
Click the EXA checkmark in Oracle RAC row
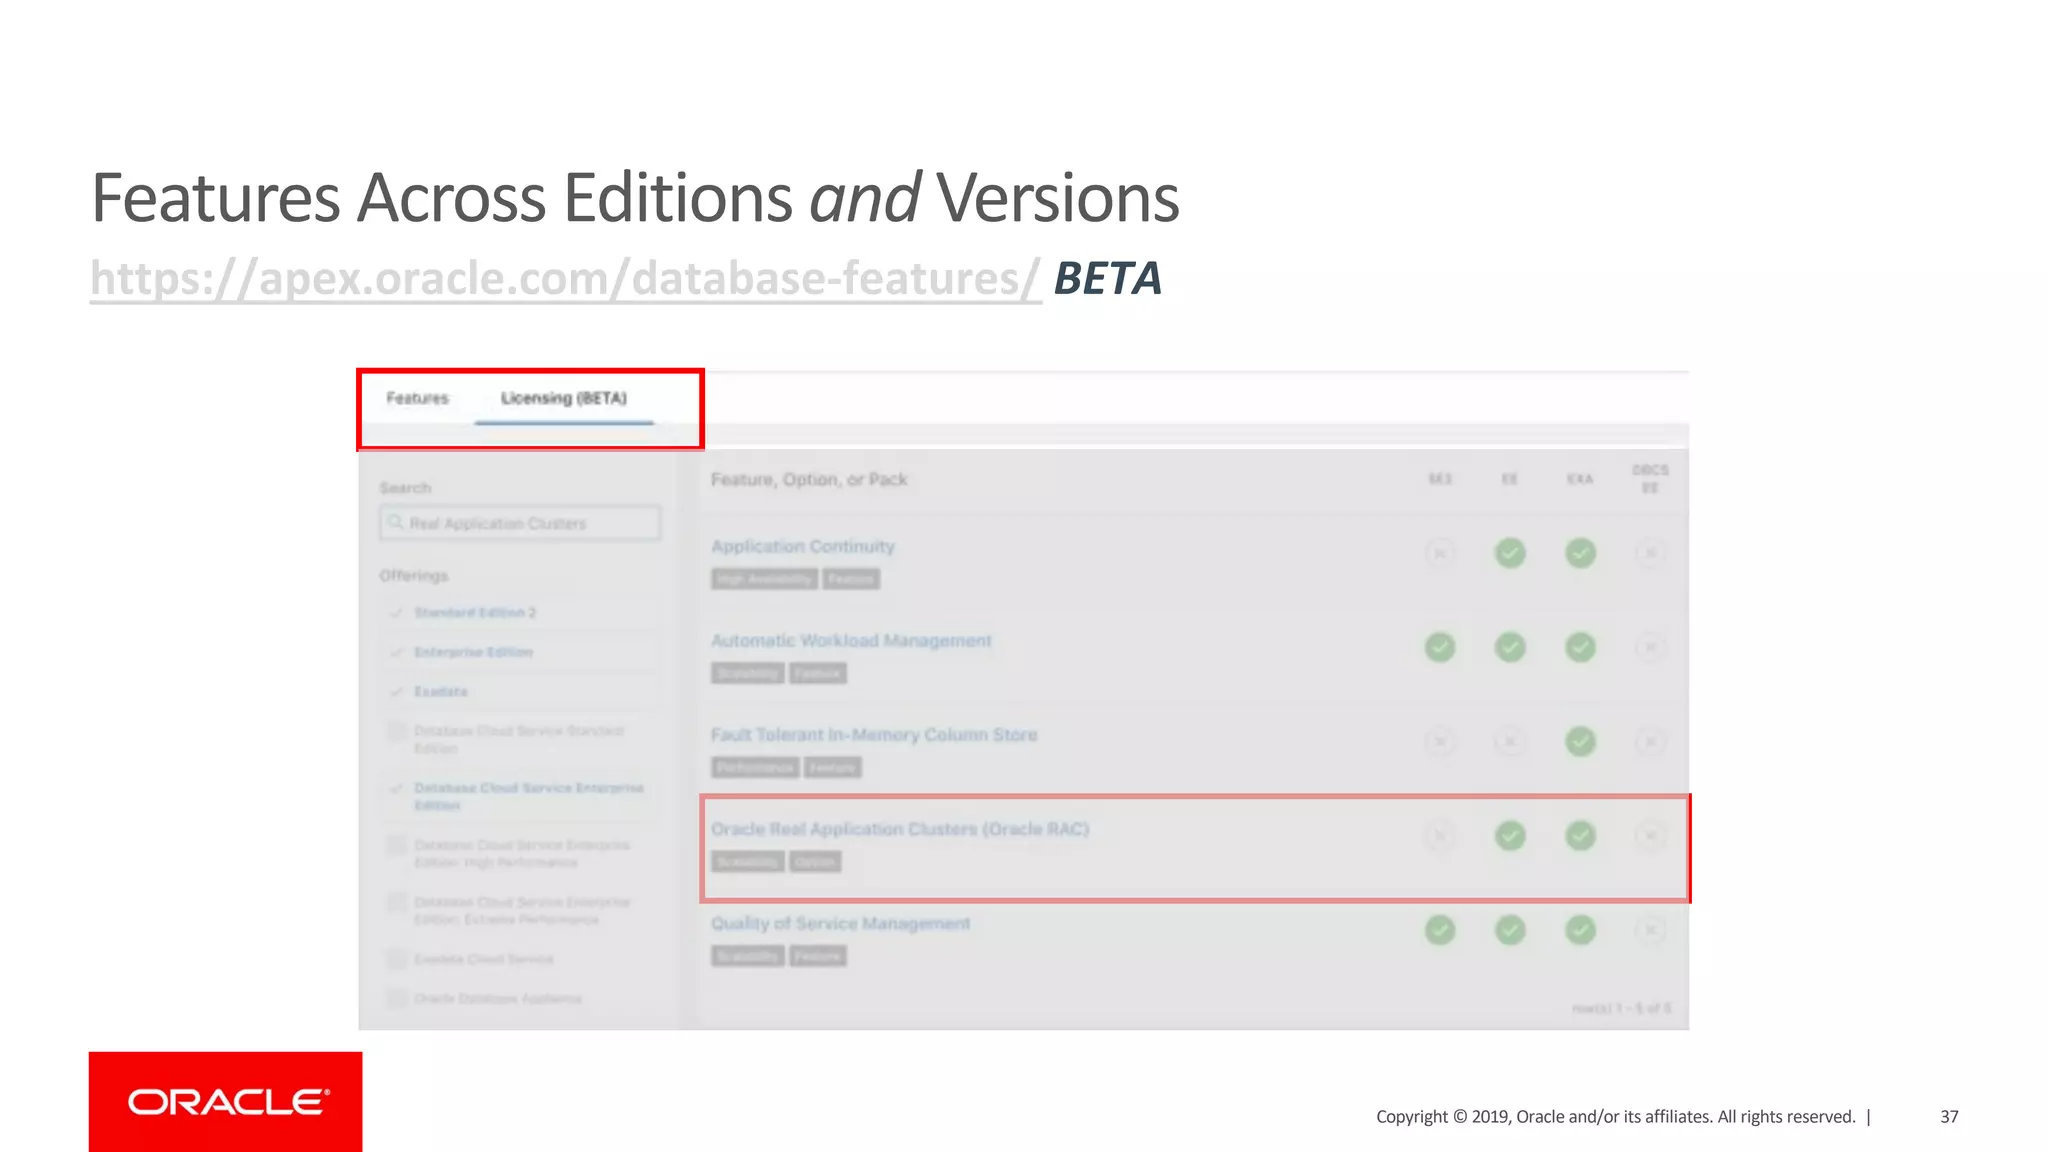pos(1580,835)
